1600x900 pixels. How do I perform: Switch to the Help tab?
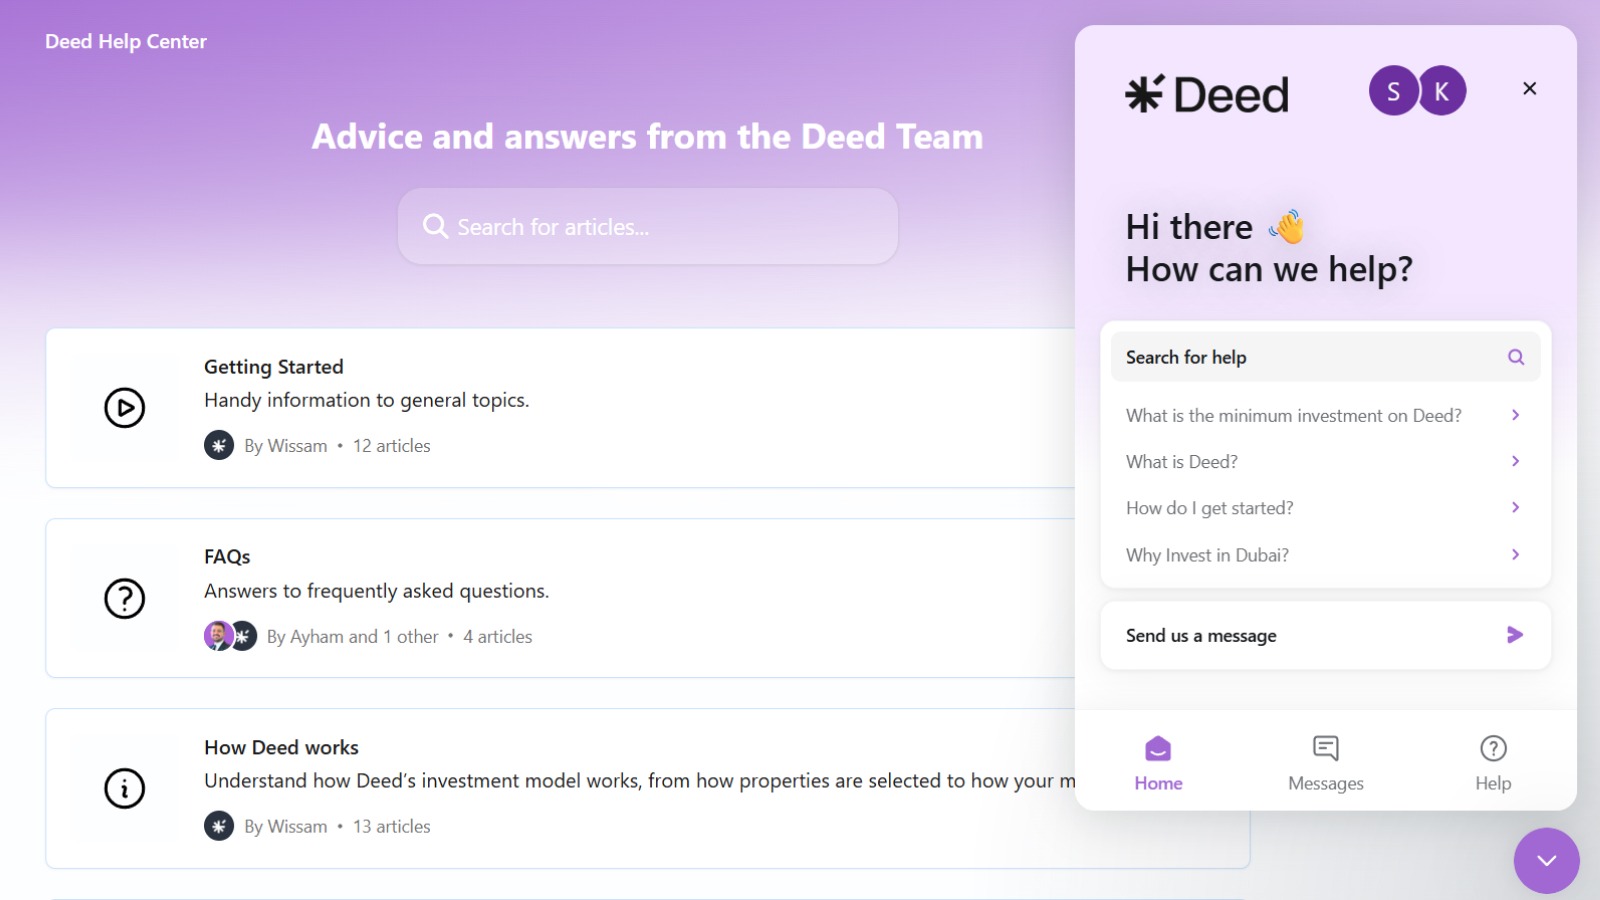(1493, 763)
